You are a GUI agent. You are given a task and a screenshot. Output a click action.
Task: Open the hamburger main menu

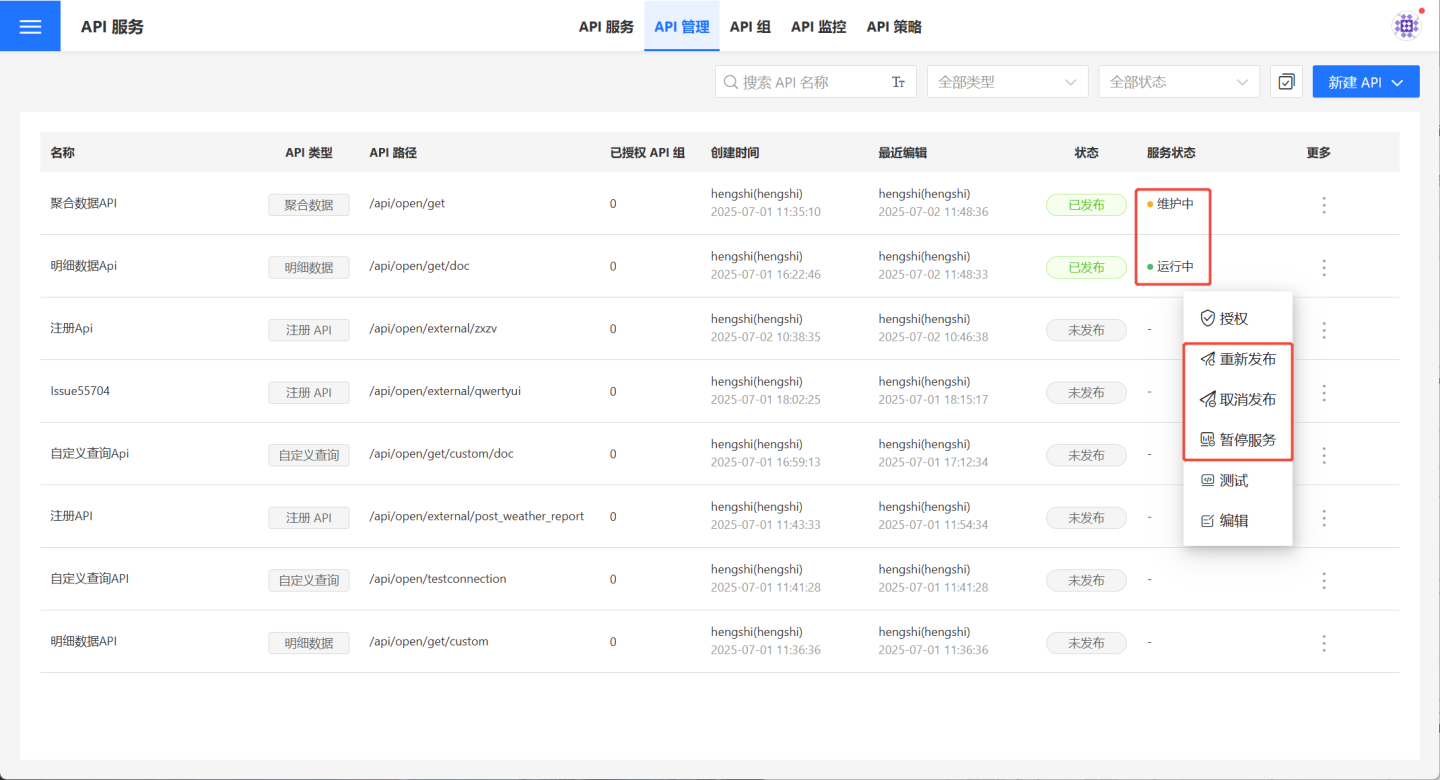coord(30,26)
